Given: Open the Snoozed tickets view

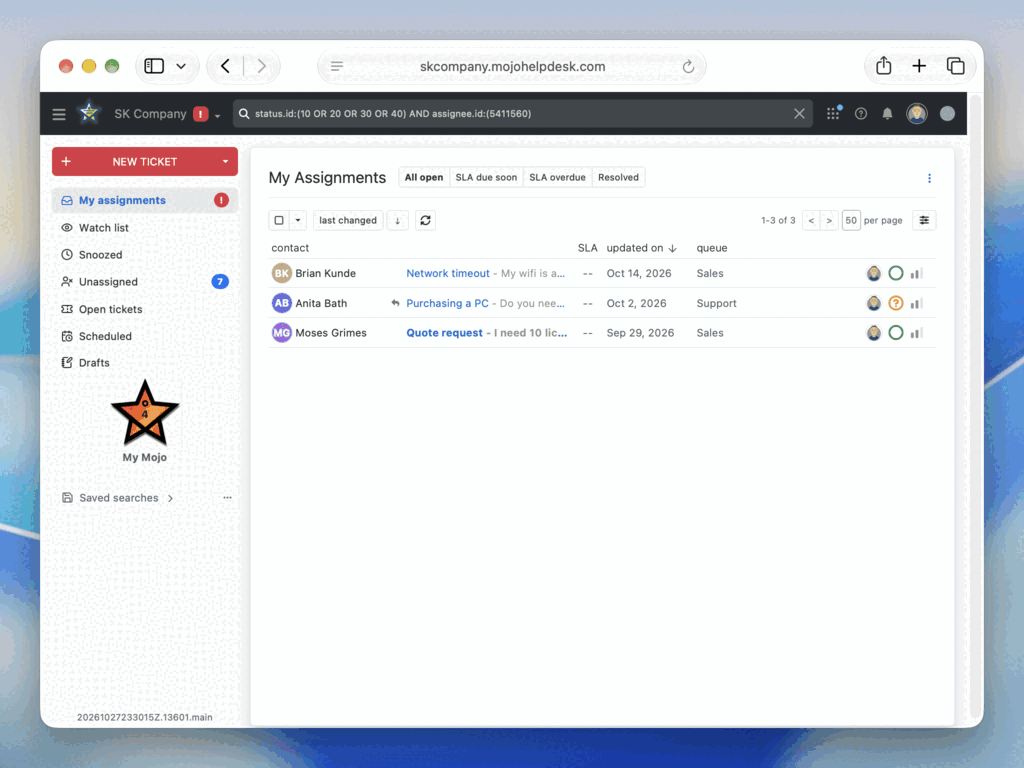Looking at the screenshot, I should point(145,255).
